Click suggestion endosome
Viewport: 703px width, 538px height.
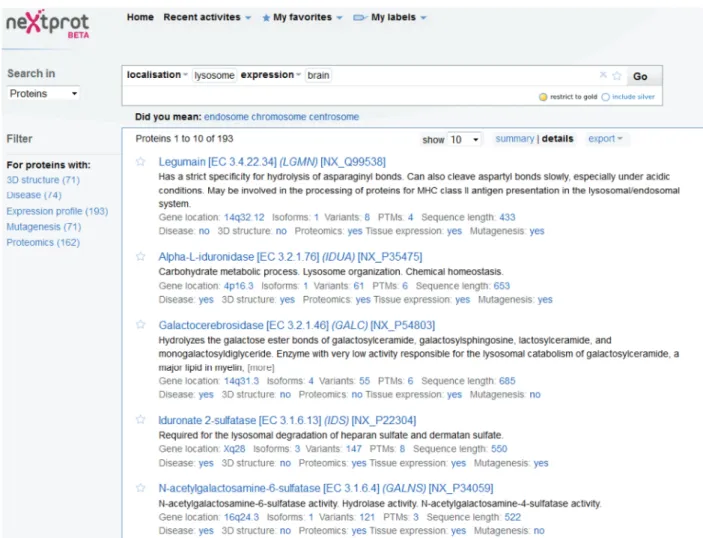(x=226, y=117)
